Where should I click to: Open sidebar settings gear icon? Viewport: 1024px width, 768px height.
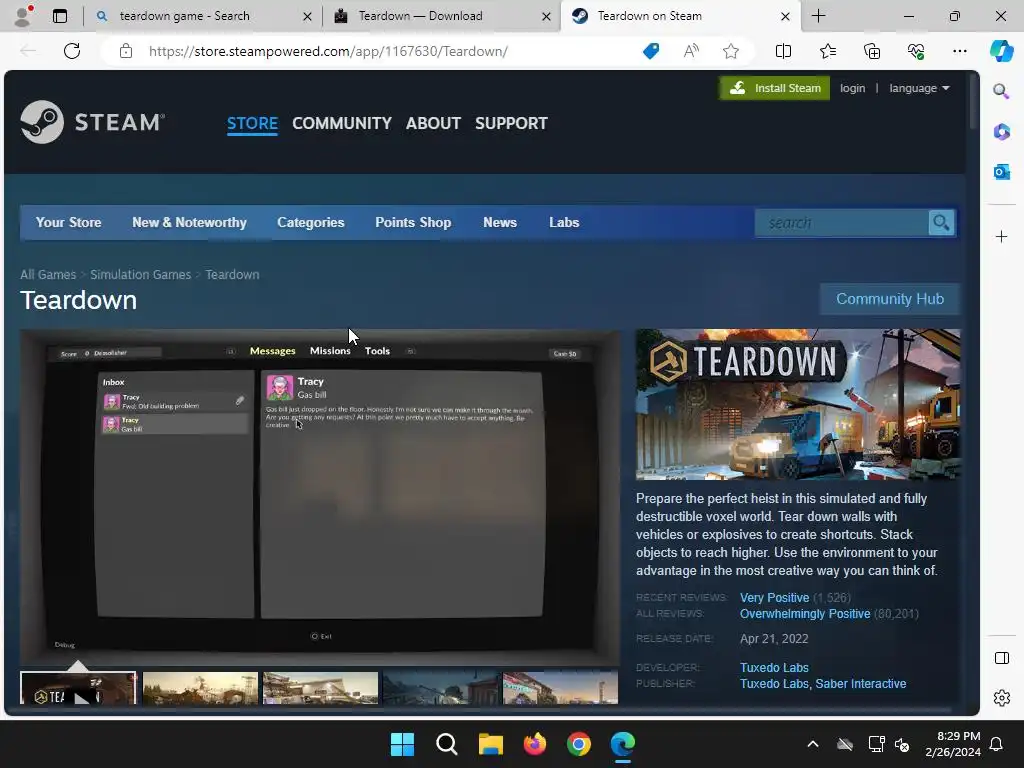pyautogui.click(x=1001, y=698)
